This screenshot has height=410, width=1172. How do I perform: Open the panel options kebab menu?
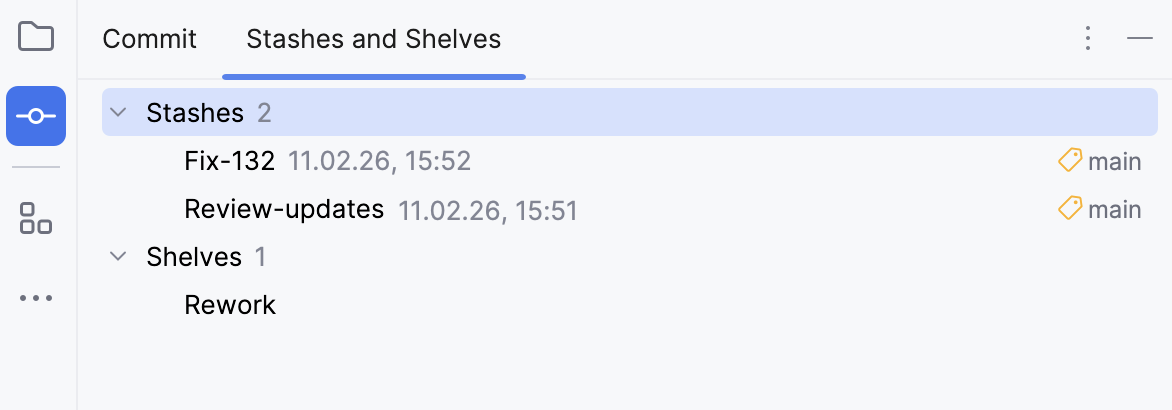click(x=1088, y=39)
